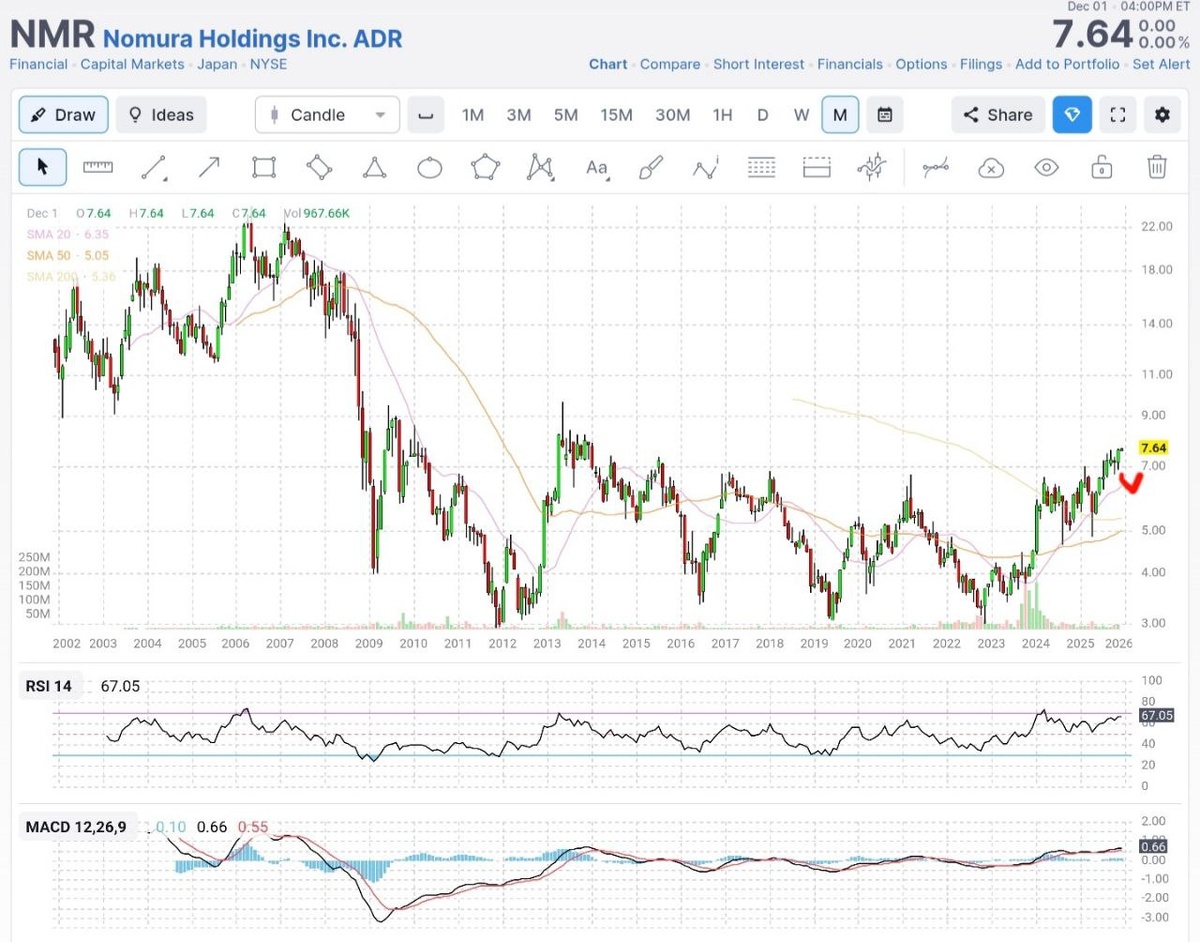Switch to 3M timeframe

pyautogui.click(x=518, y=115)
